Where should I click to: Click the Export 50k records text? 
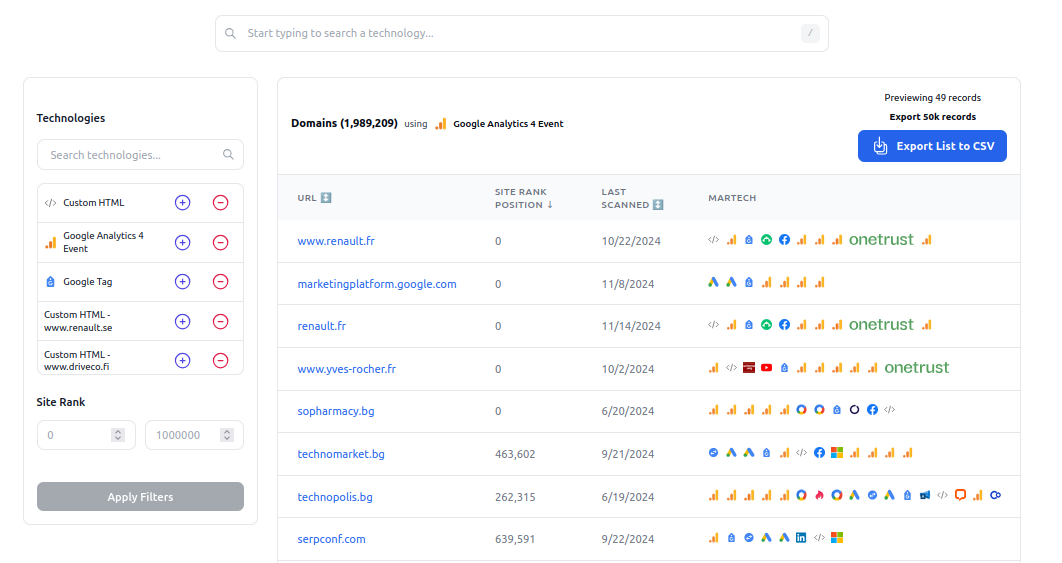pyautogui.click(x=933, y=117)
